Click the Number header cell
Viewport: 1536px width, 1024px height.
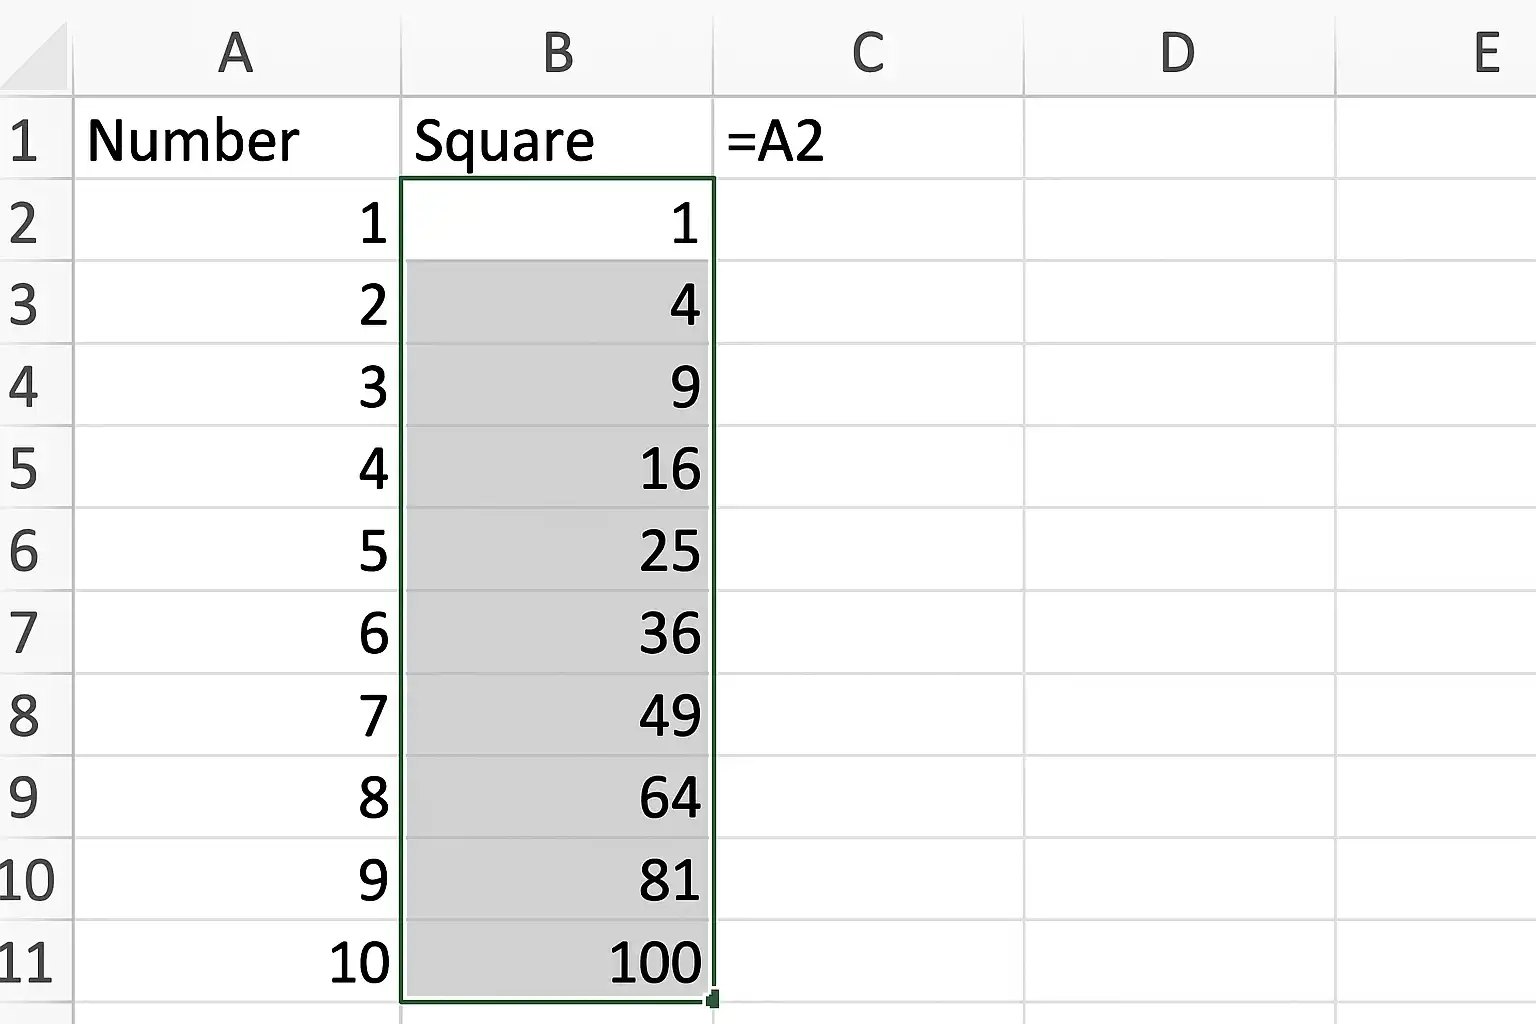pos(236,138)
